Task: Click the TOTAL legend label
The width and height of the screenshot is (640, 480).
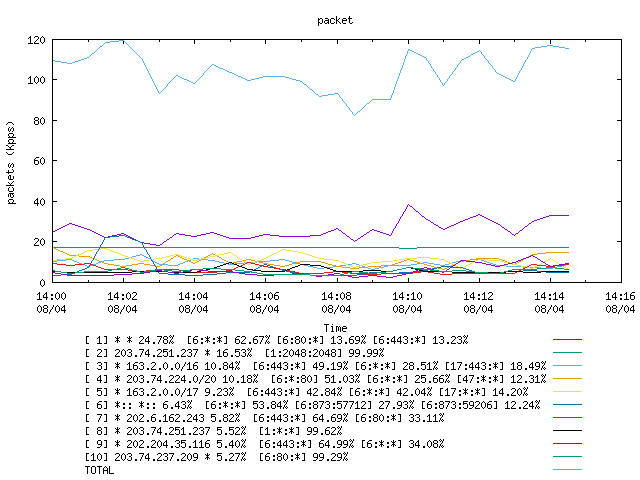Action: pos(99,471)
